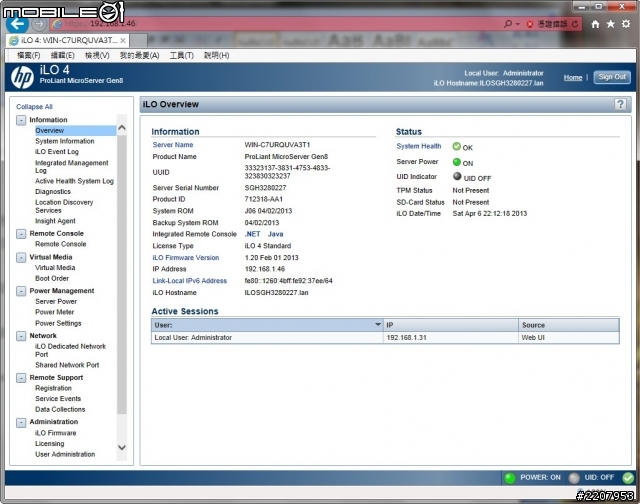Open the 編輯(E) menu
640x504 pixels.
[x=62, y=56]
